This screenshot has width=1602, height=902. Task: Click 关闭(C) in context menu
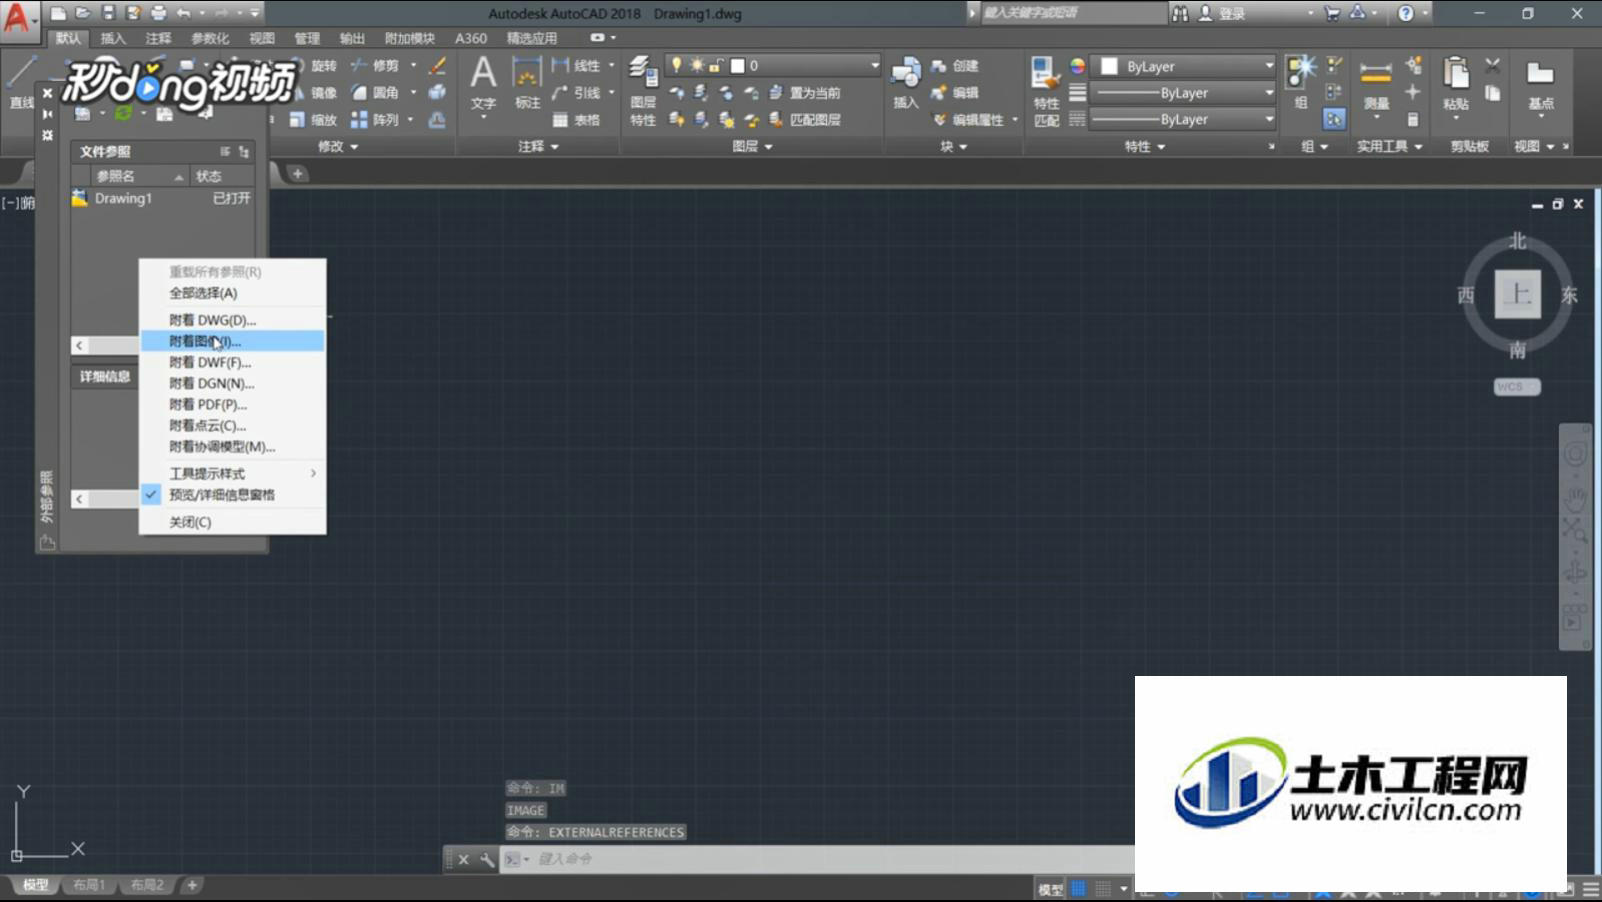click(x=232, y=522)
